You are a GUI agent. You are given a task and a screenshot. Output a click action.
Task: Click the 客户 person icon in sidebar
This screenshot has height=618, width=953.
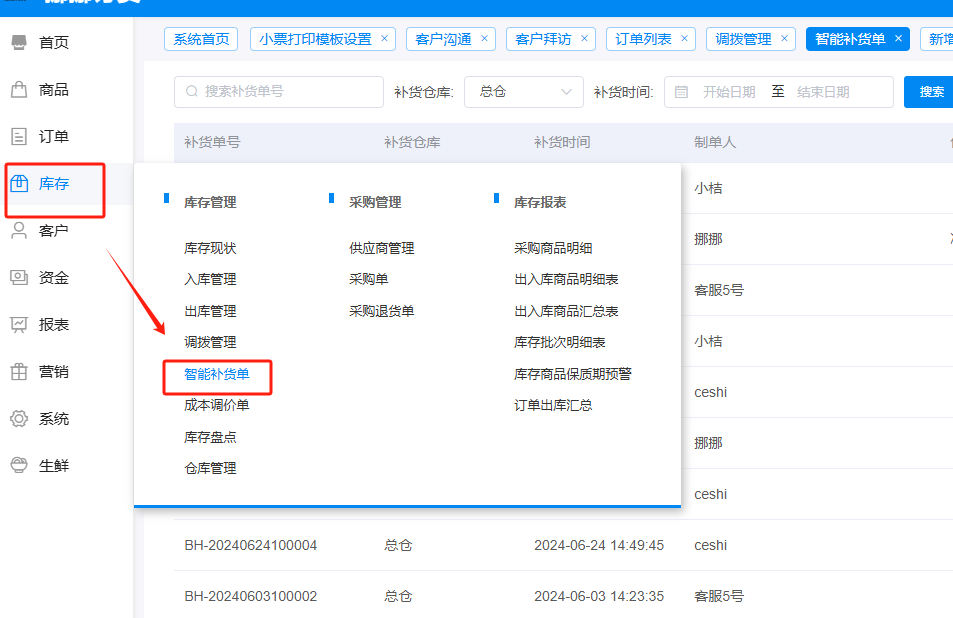pyautogui.click(x=19, y=231)
